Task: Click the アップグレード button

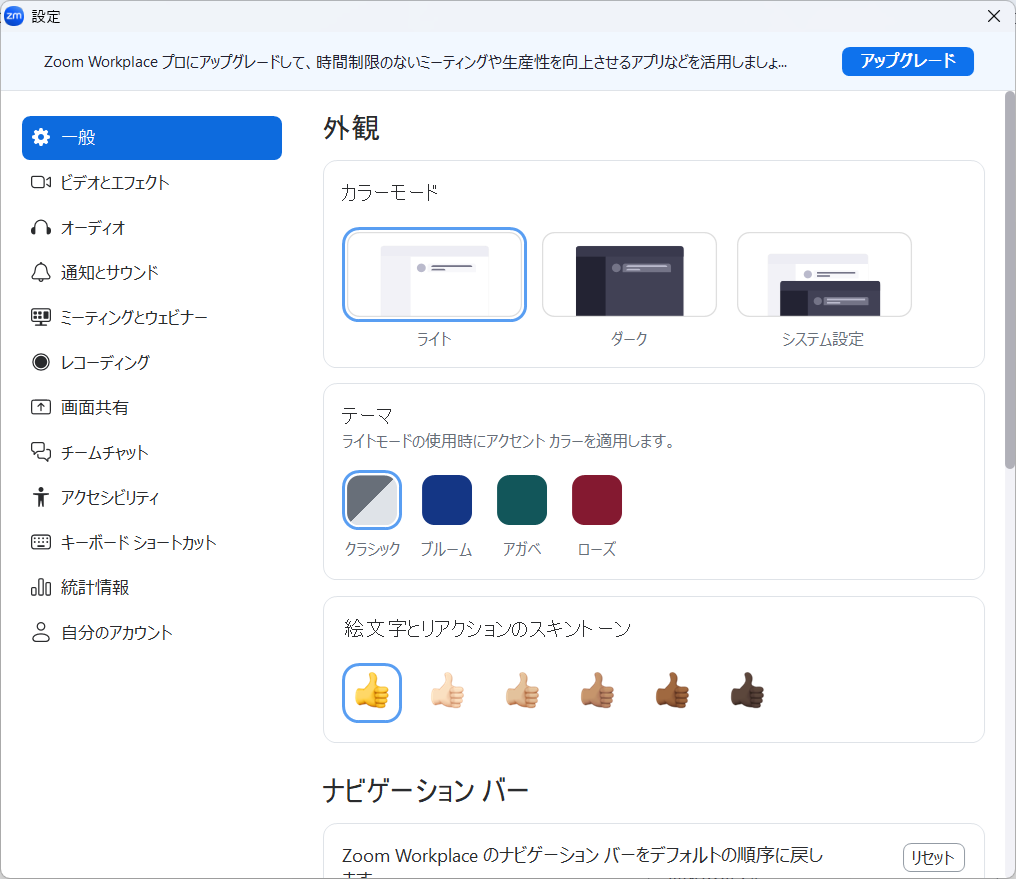Action: click(908, 62)
